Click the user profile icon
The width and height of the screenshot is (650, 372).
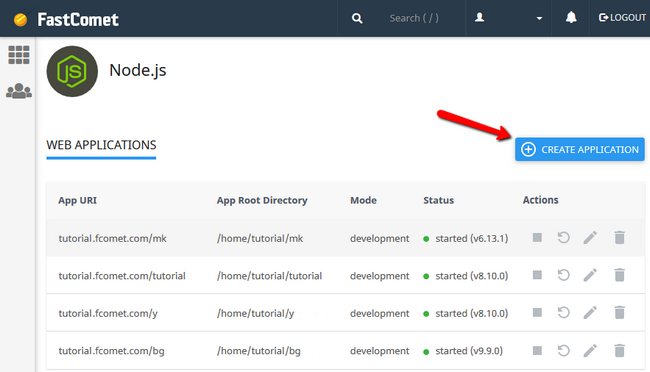tap(480, 17)
